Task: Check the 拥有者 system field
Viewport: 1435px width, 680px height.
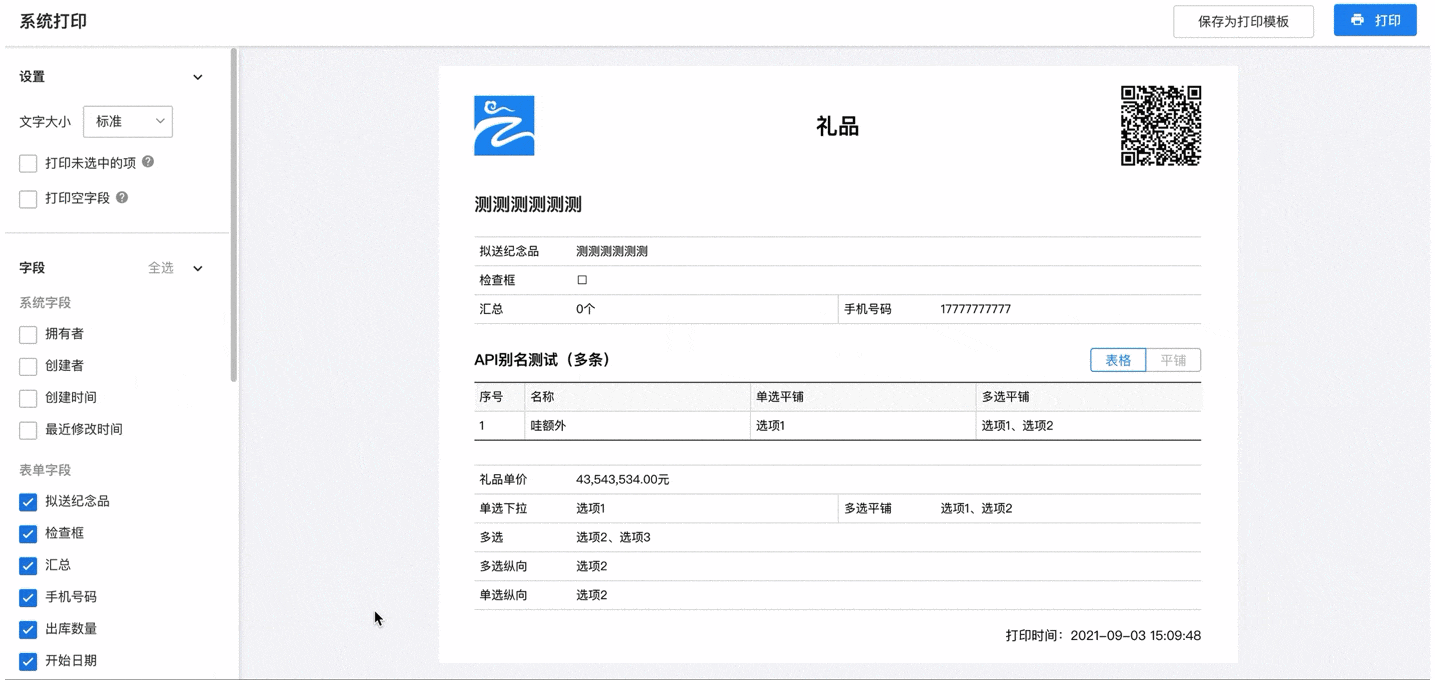Action: 28,335
